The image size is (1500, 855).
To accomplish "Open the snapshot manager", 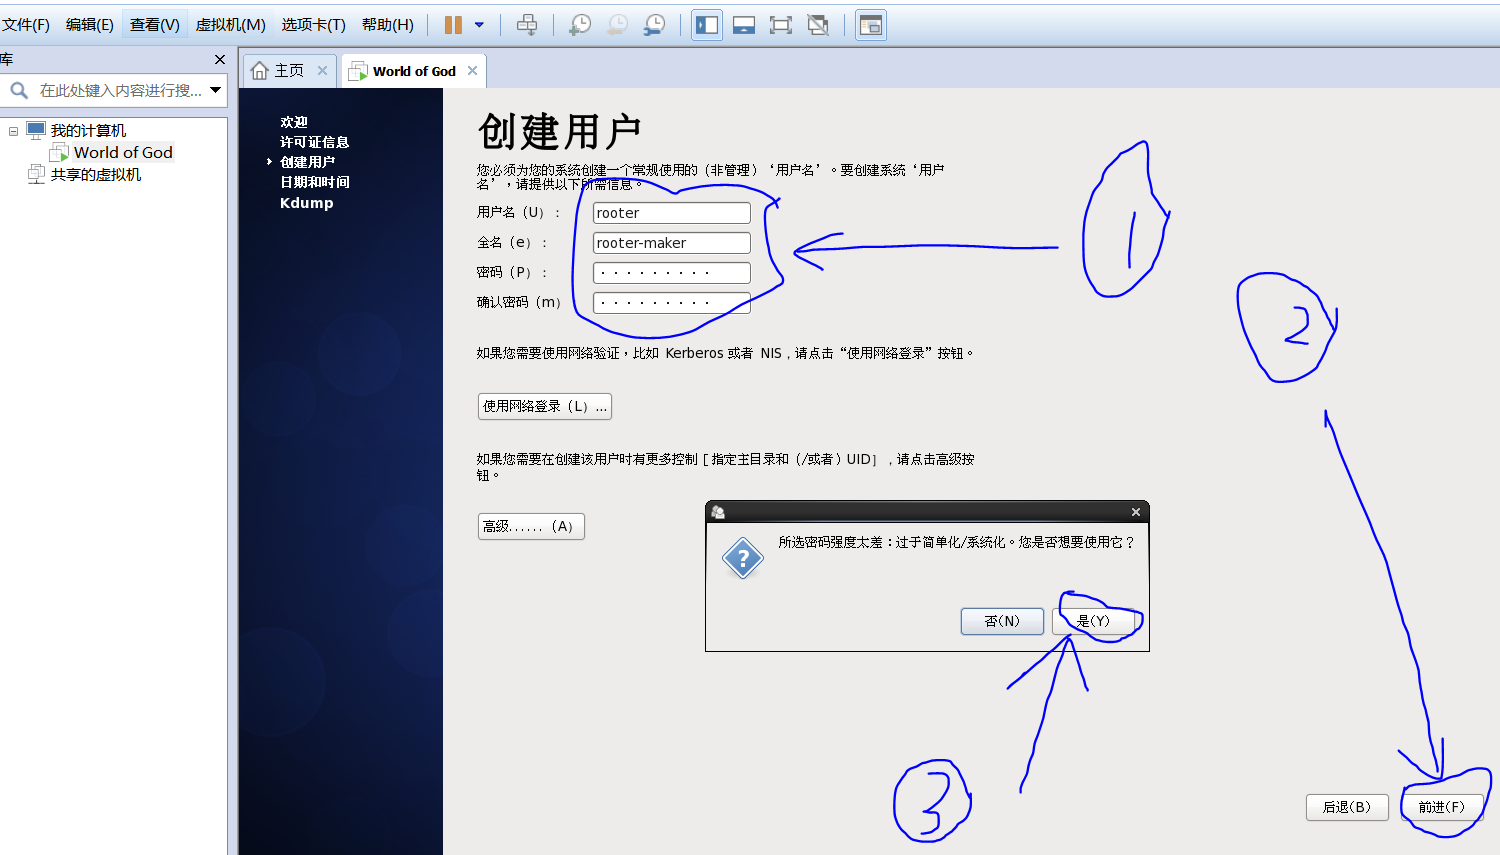I will point(654,25).
